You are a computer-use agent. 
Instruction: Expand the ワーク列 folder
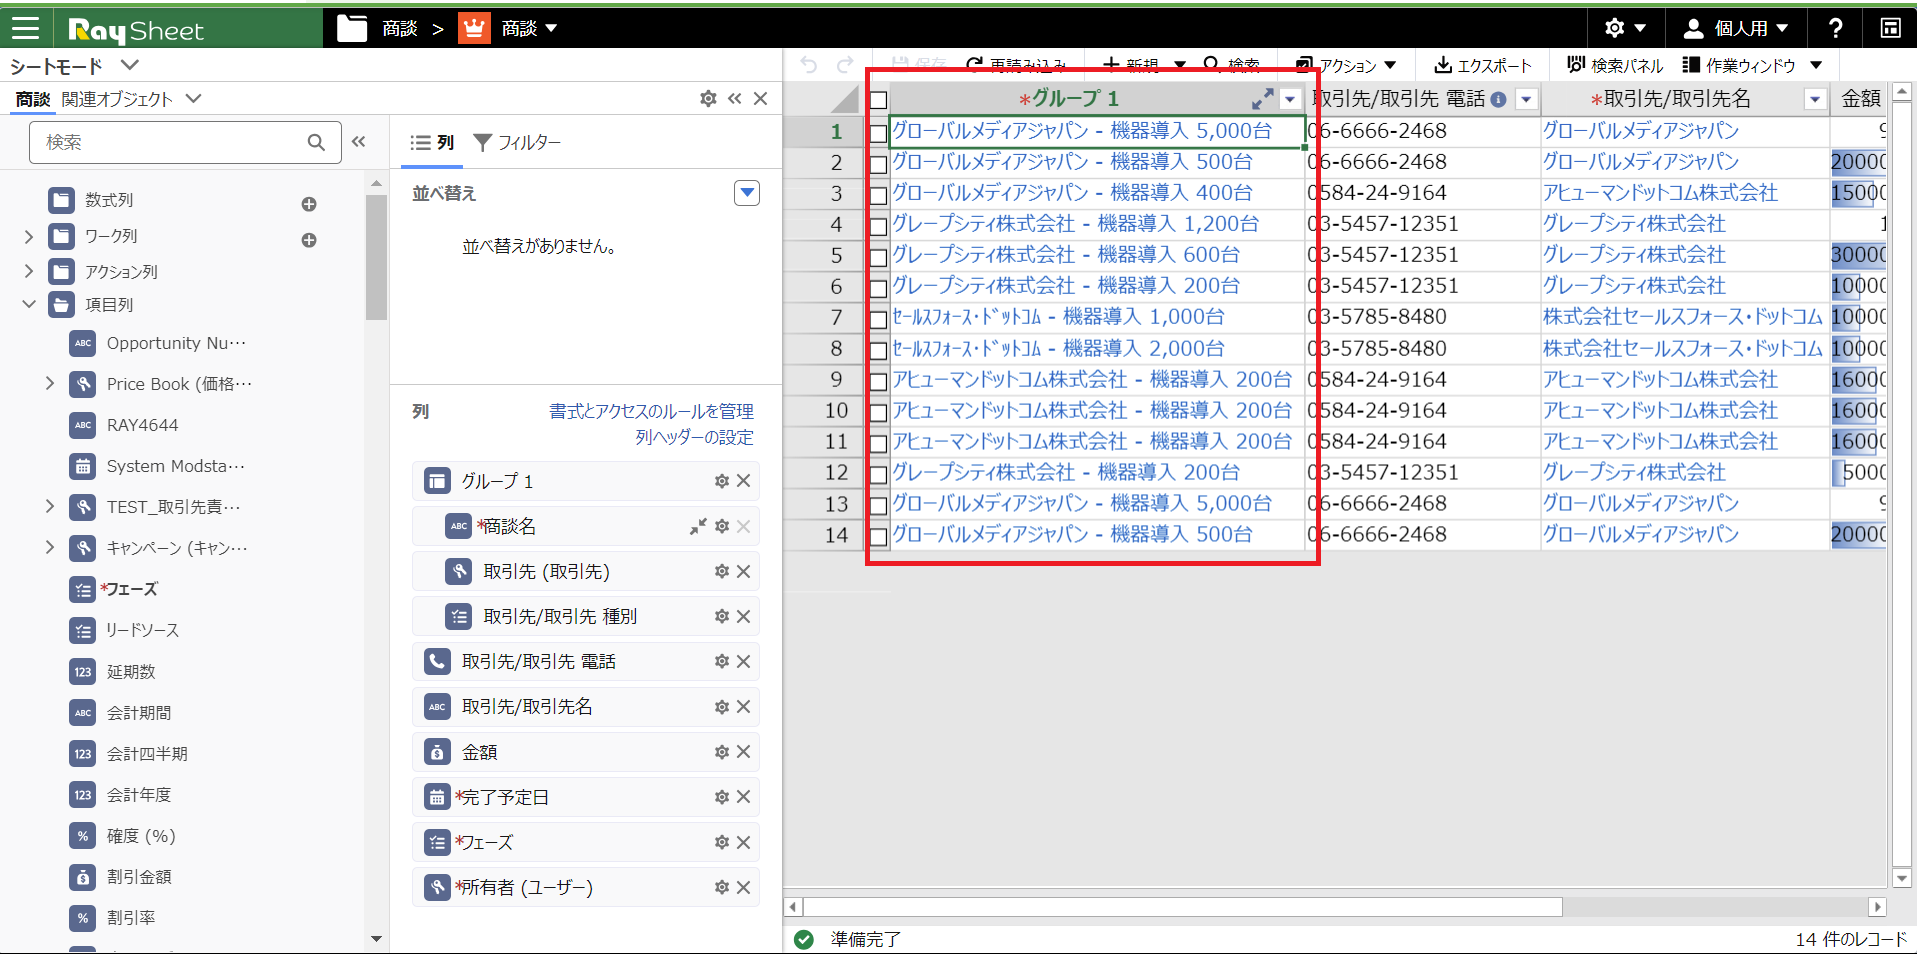(28, 236)
